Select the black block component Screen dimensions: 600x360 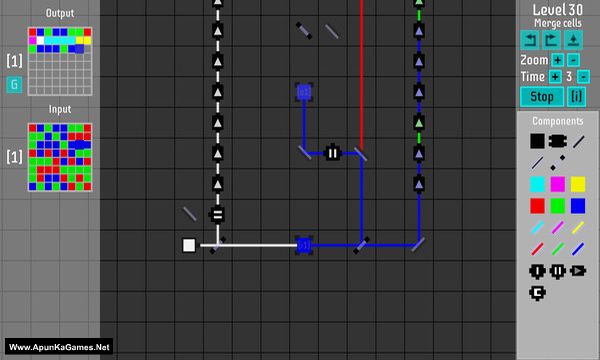537,141
